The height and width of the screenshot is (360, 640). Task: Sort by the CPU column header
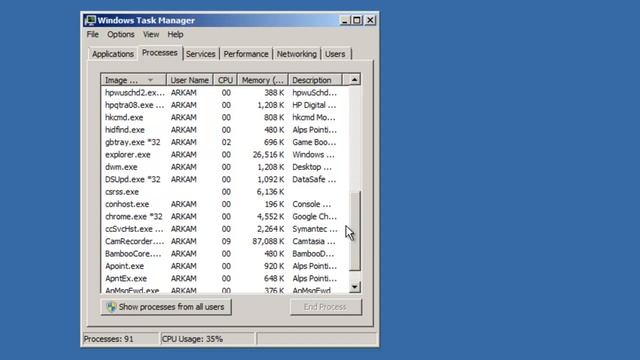tap(225, 80)
